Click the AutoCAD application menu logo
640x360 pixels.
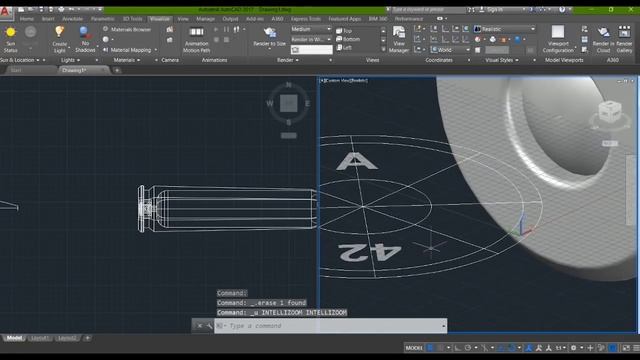(x=5, y=11)
